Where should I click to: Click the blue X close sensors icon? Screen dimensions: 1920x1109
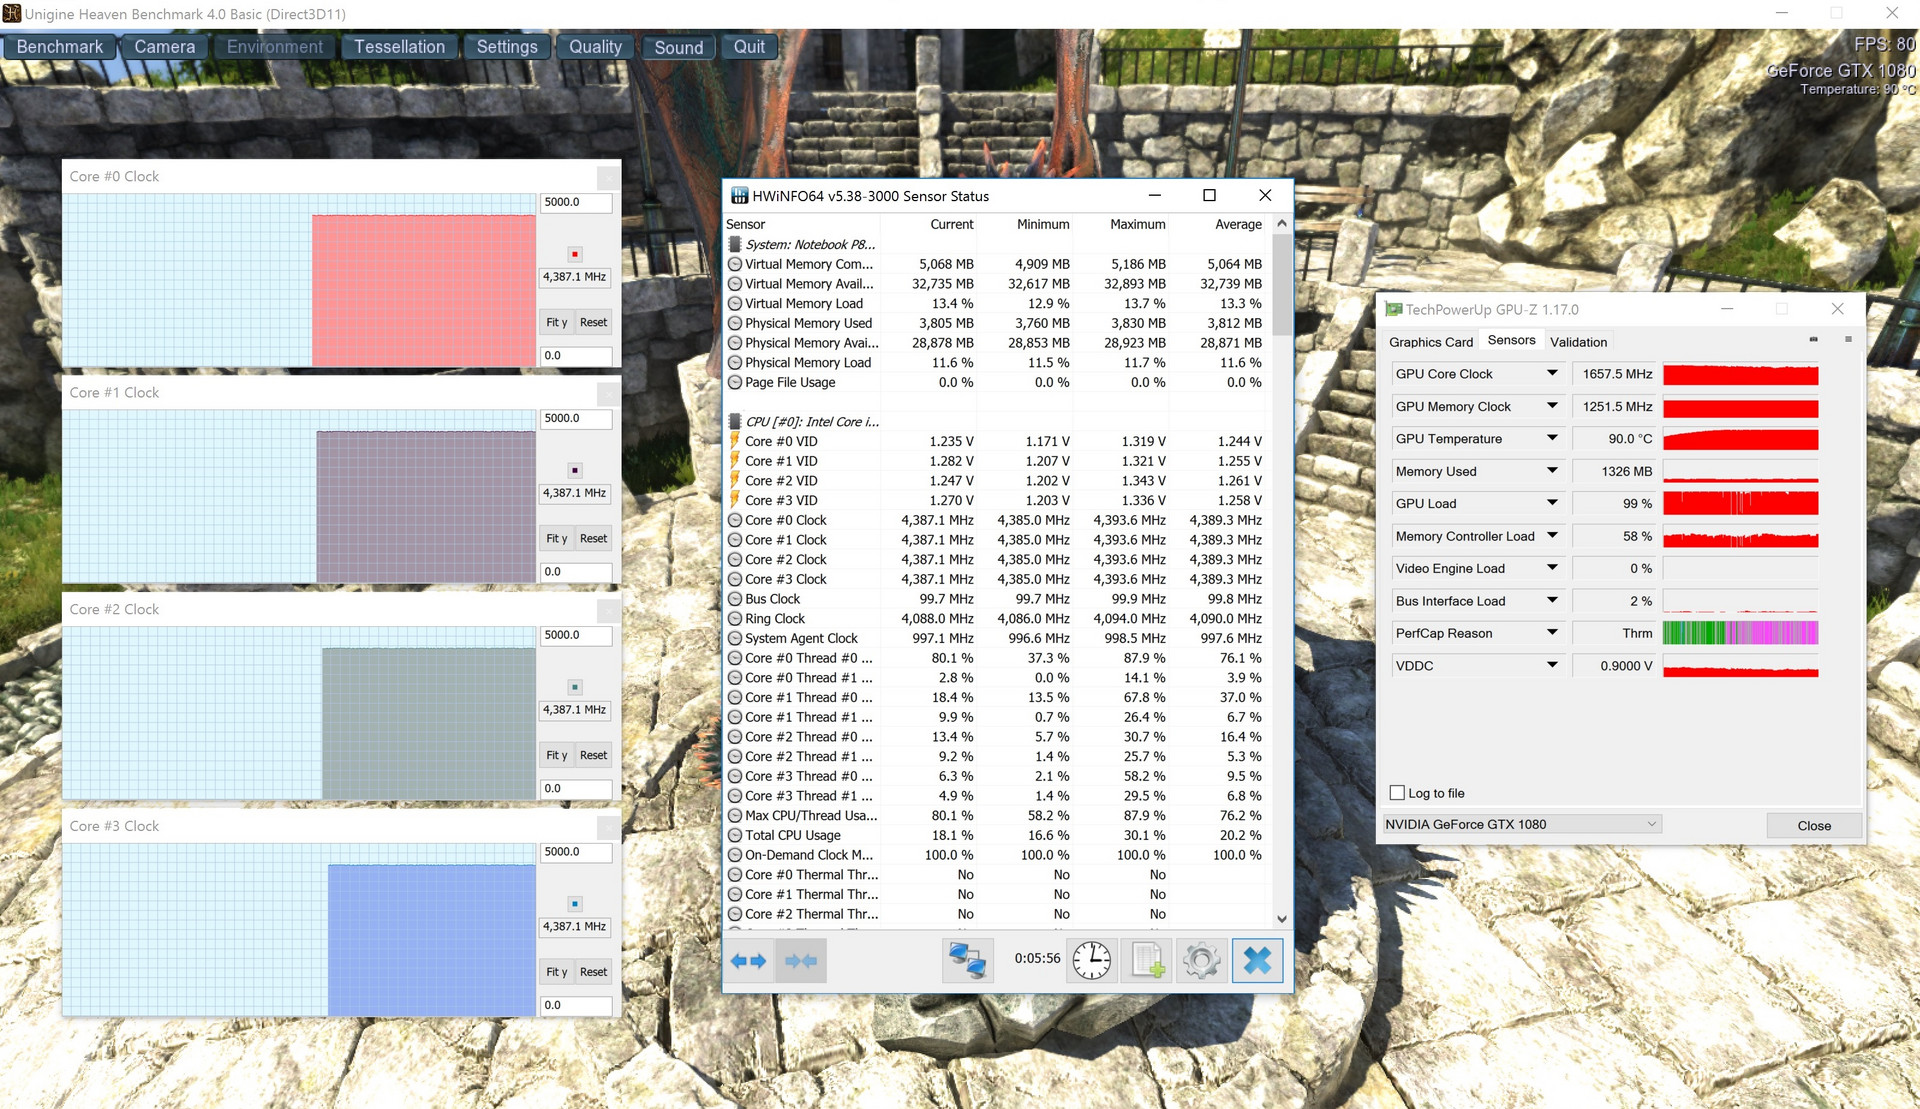click(1257, 961)
